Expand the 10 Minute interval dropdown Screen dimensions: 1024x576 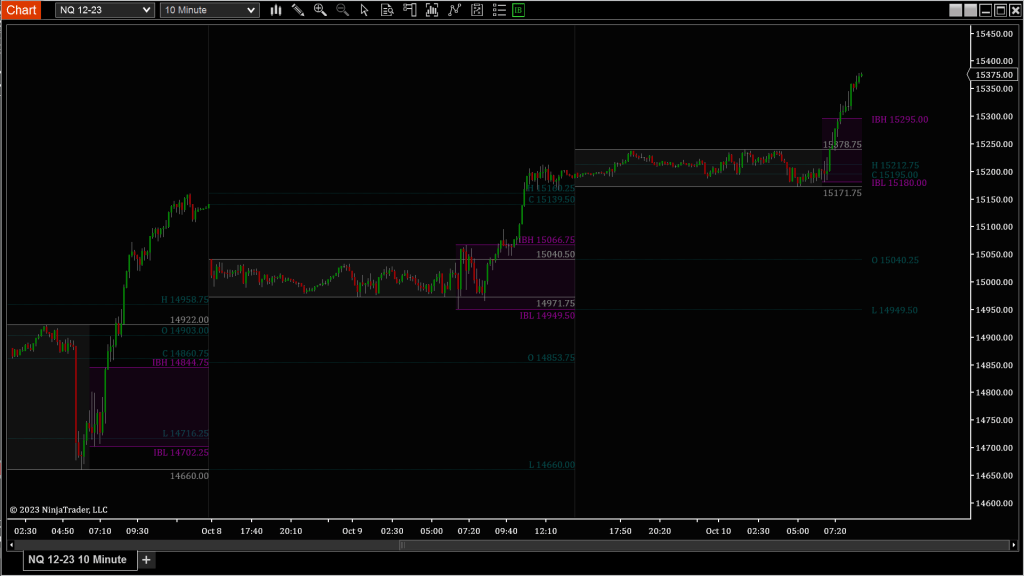210,10
